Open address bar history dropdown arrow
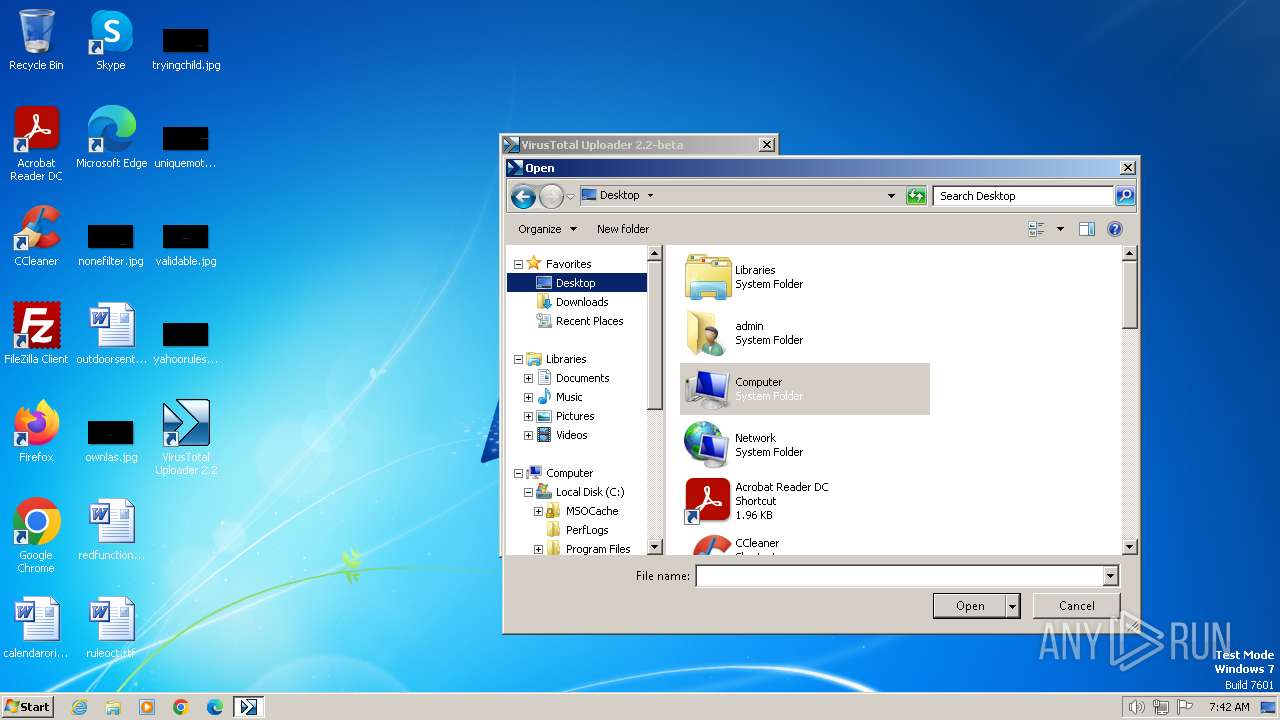The width and height of the screenshot is (1280, 720). tap(891, 196)
